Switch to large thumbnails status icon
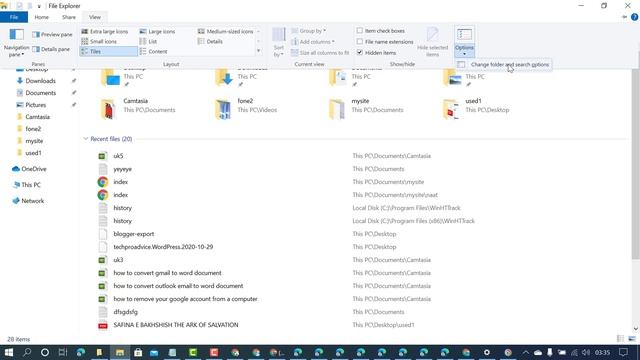This screenshot has width=640, height=360. pos(632,339)
